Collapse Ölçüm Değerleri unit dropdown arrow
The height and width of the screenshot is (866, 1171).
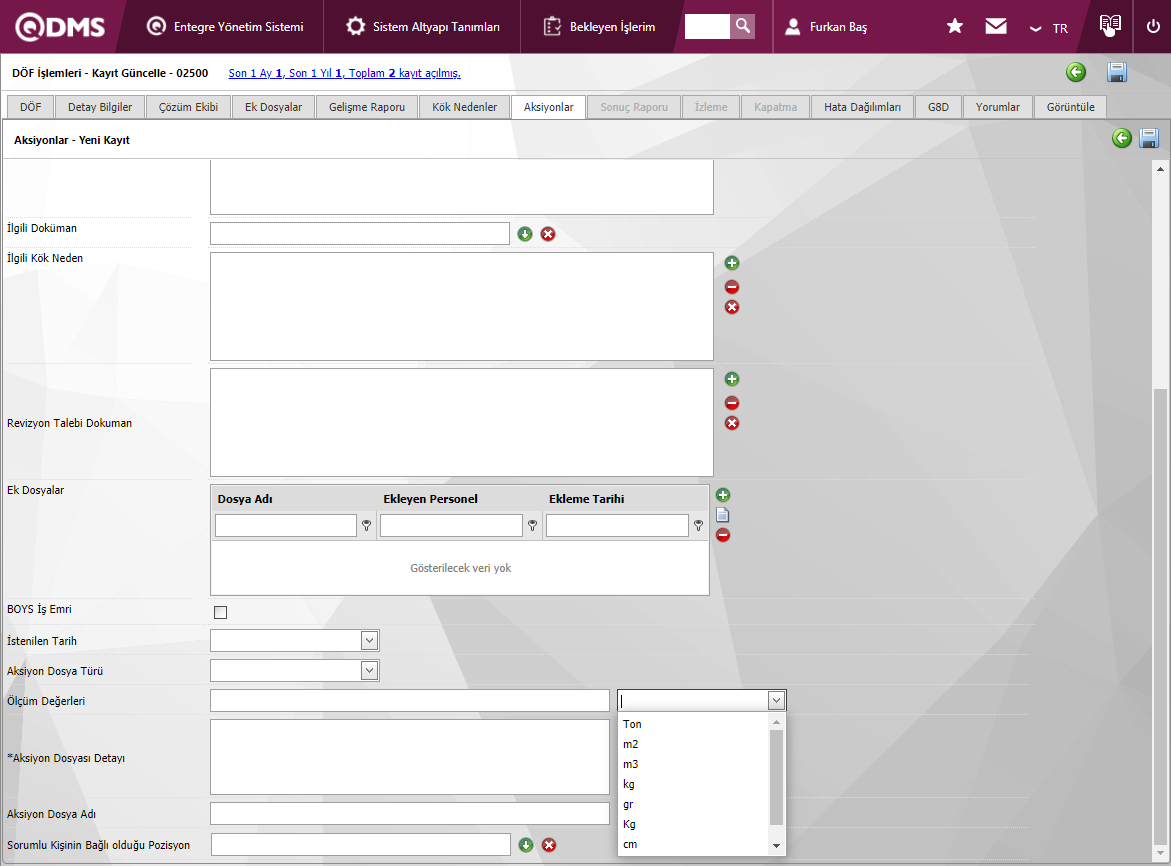776,700
